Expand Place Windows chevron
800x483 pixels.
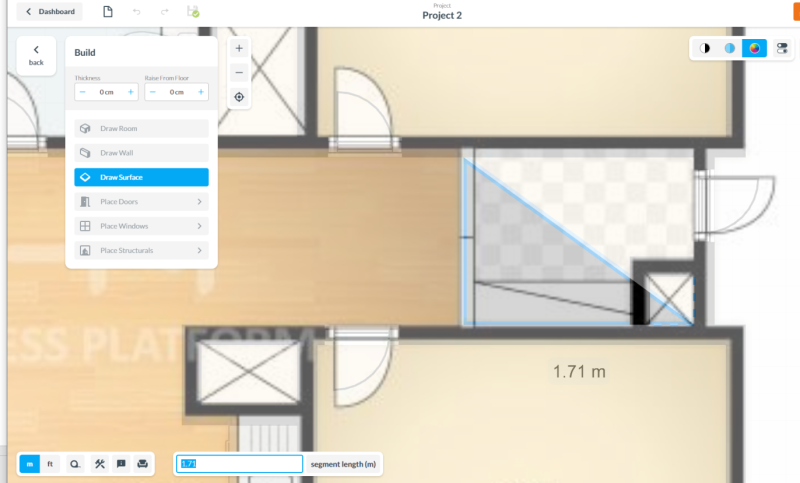tap(199, 226)
